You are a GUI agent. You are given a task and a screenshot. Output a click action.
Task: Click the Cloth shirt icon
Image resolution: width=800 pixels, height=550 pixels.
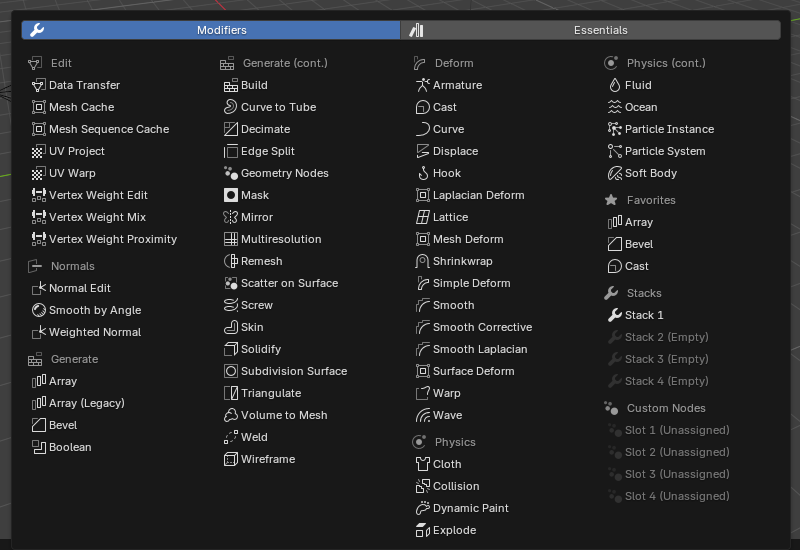coord(422,464)
